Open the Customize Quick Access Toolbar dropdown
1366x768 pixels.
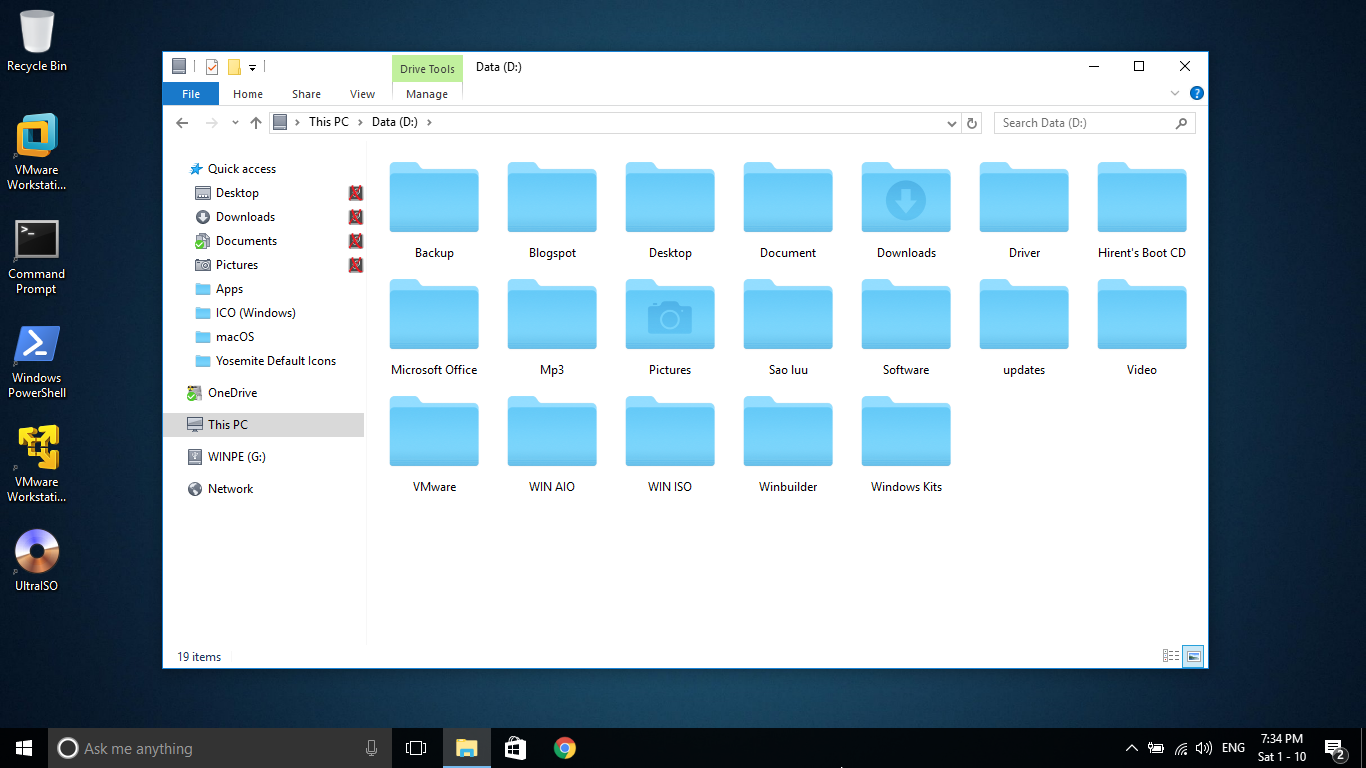253,66
